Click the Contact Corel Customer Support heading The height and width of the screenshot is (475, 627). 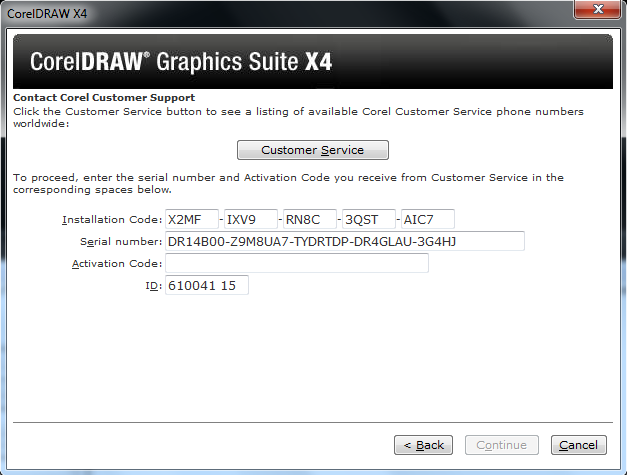104,98
